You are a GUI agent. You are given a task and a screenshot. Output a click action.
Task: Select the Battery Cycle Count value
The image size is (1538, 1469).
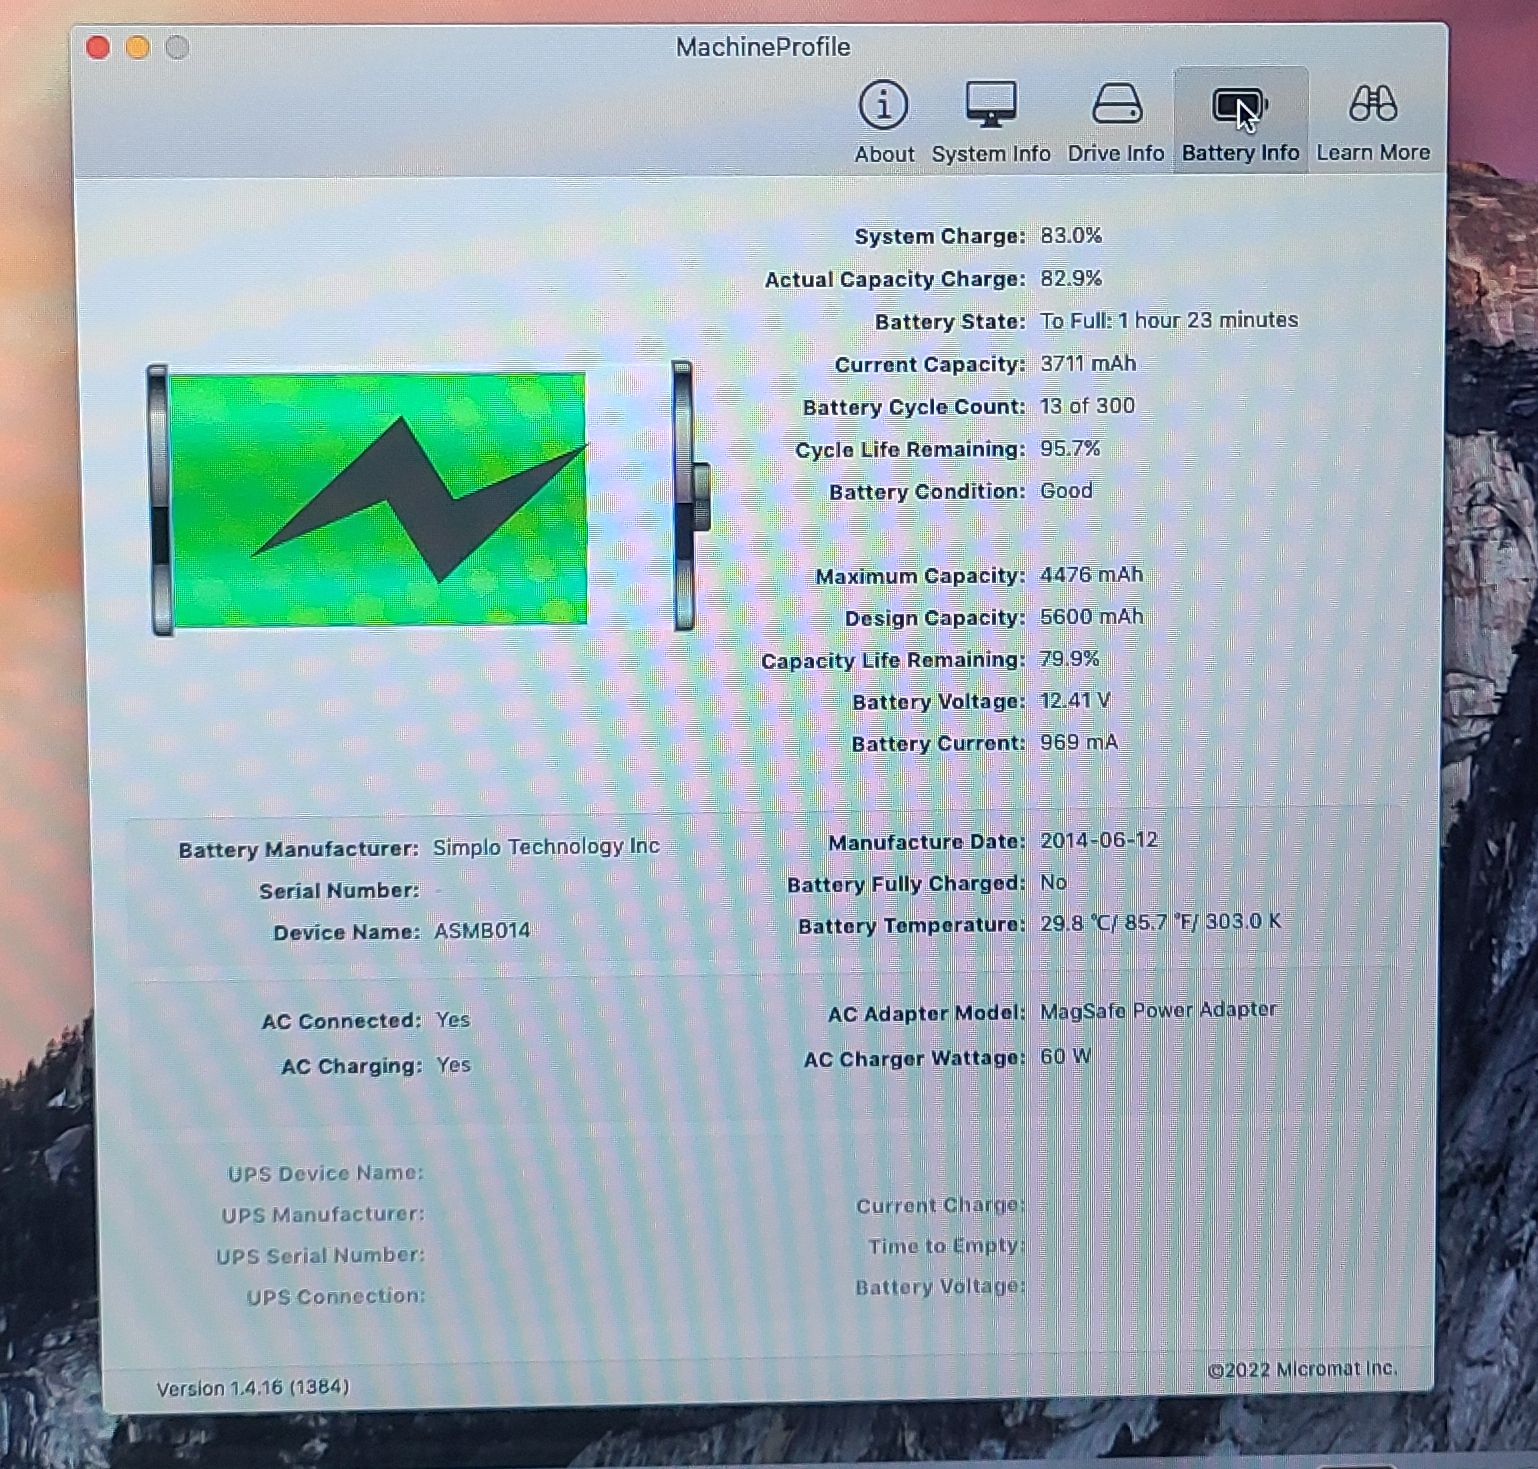(1086, 406)
